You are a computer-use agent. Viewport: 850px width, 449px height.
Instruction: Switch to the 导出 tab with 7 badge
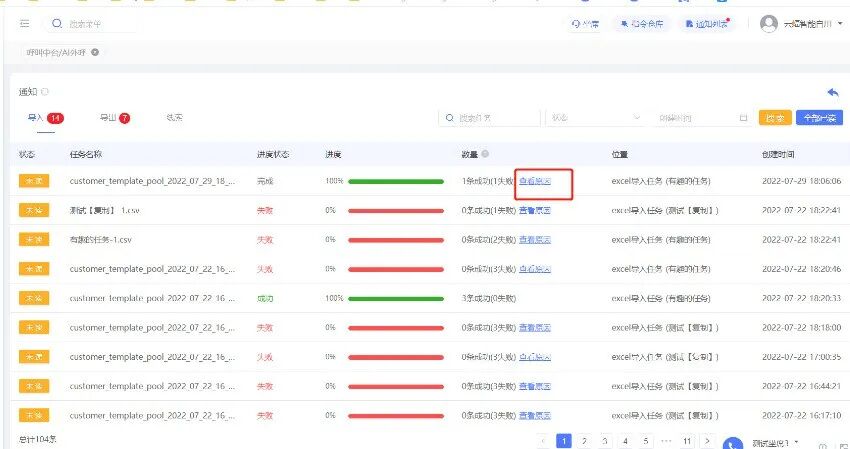click(114, 118)
